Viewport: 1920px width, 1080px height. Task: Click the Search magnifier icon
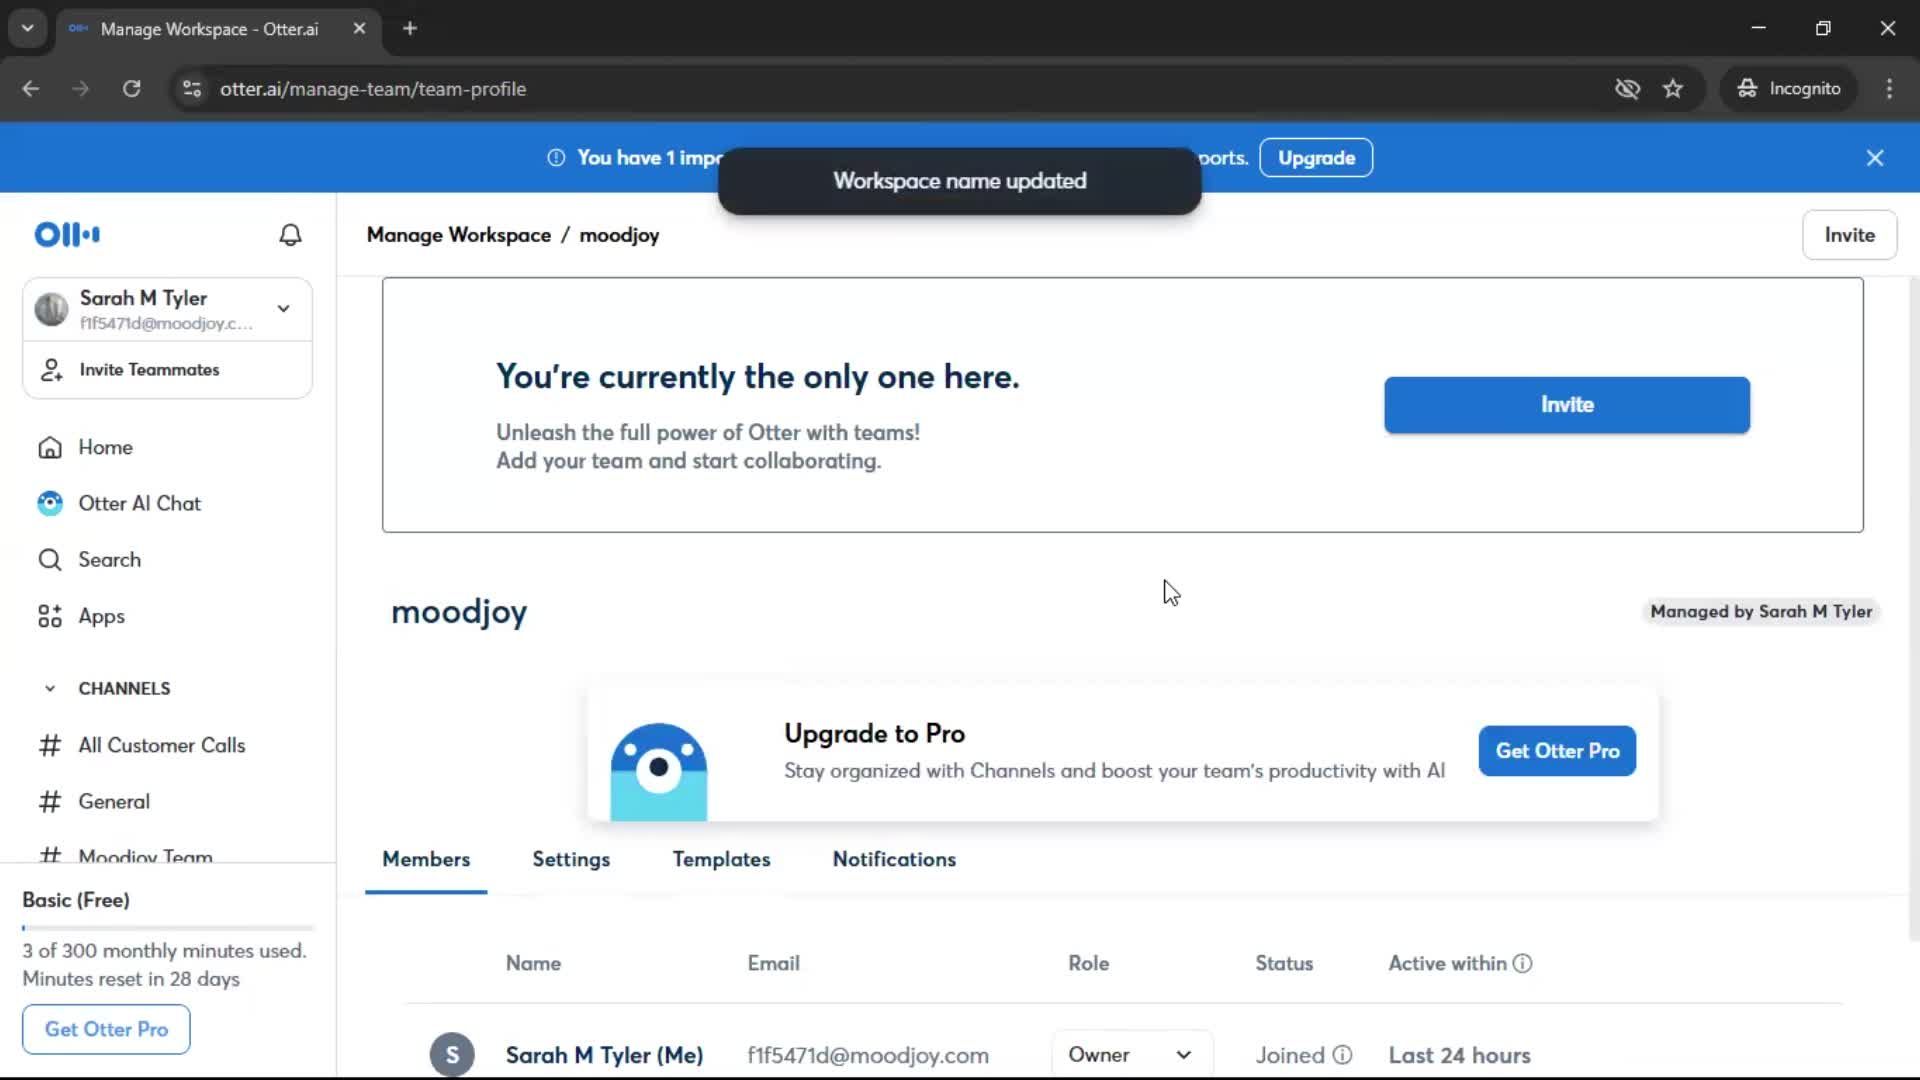coord(50,560)
